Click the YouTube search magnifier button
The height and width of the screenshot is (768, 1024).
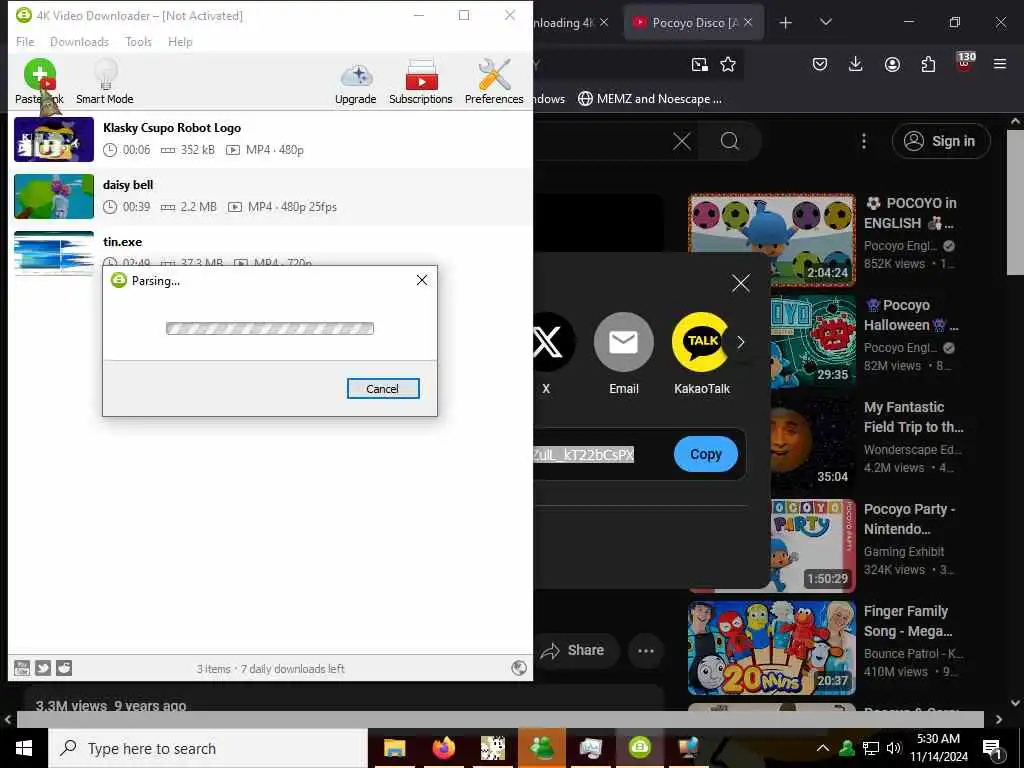729,141
